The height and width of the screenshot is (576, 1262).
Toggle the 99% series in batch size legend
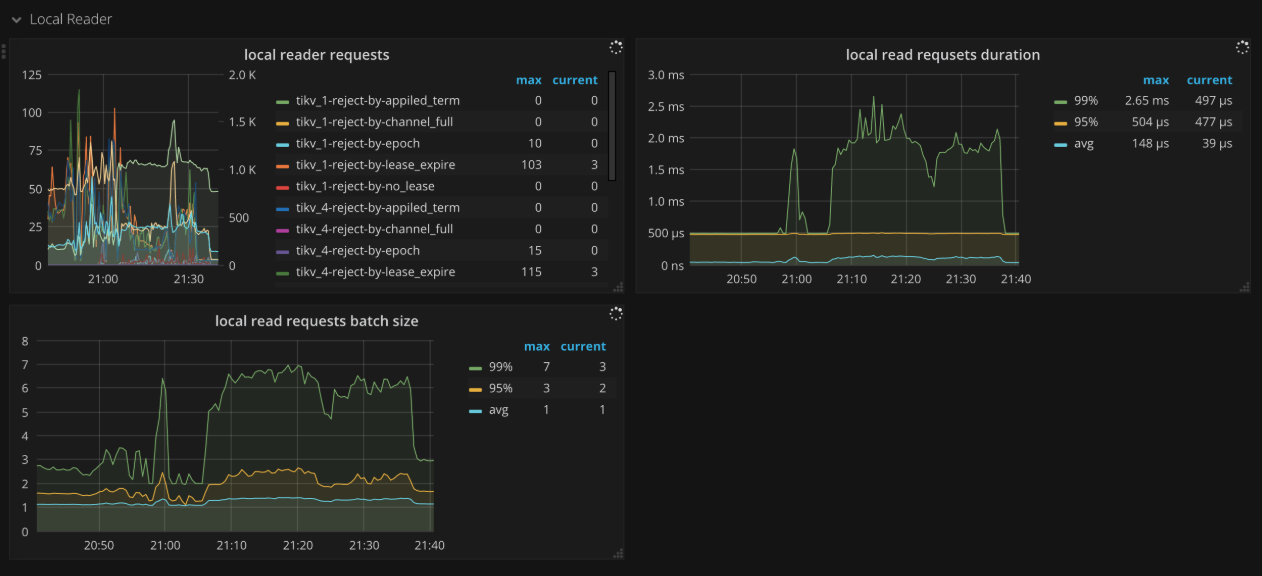(500, 366)
